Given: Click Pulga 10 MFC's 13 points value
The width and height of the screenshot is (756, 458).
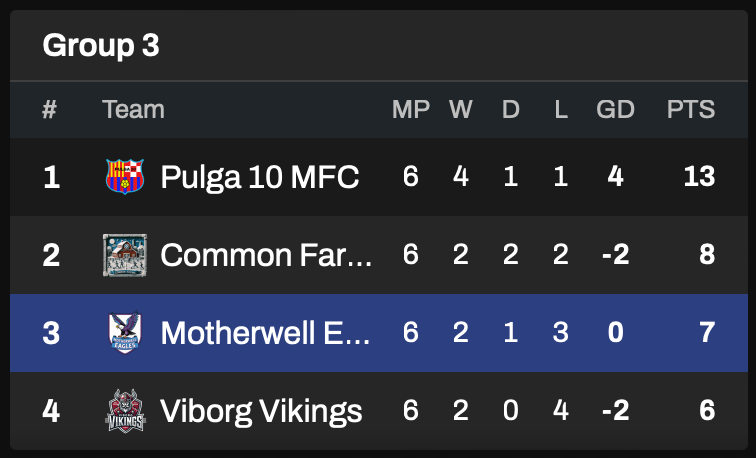Looking at the screenshot, I should click(x=699, y=177).
